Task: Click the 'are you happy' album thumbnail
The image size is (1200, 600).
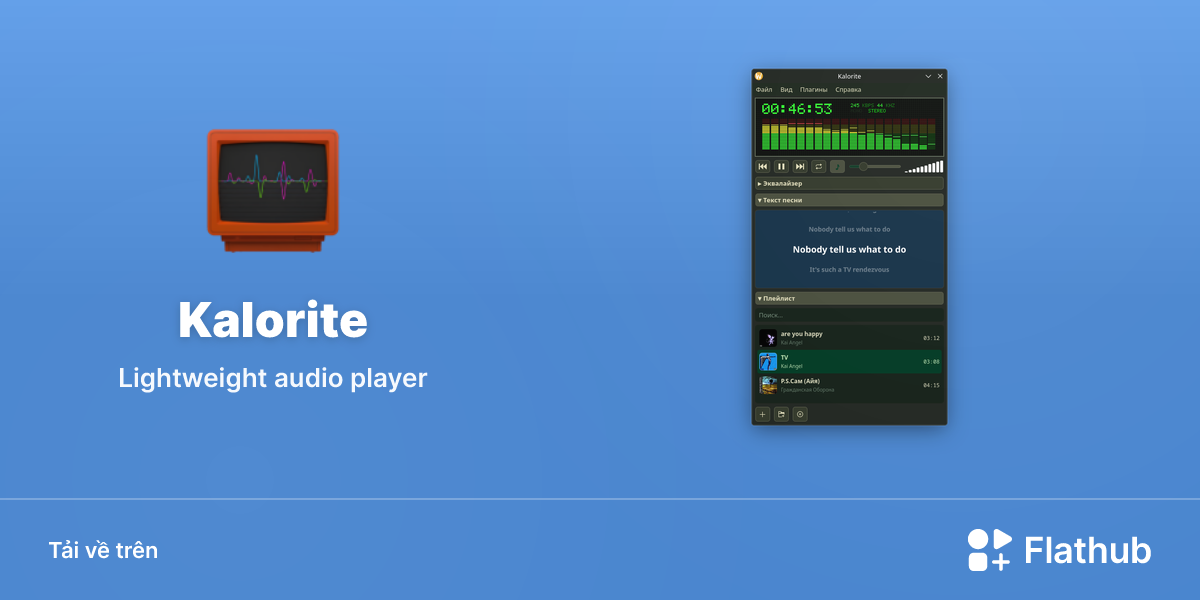Action: click(768, 338)
